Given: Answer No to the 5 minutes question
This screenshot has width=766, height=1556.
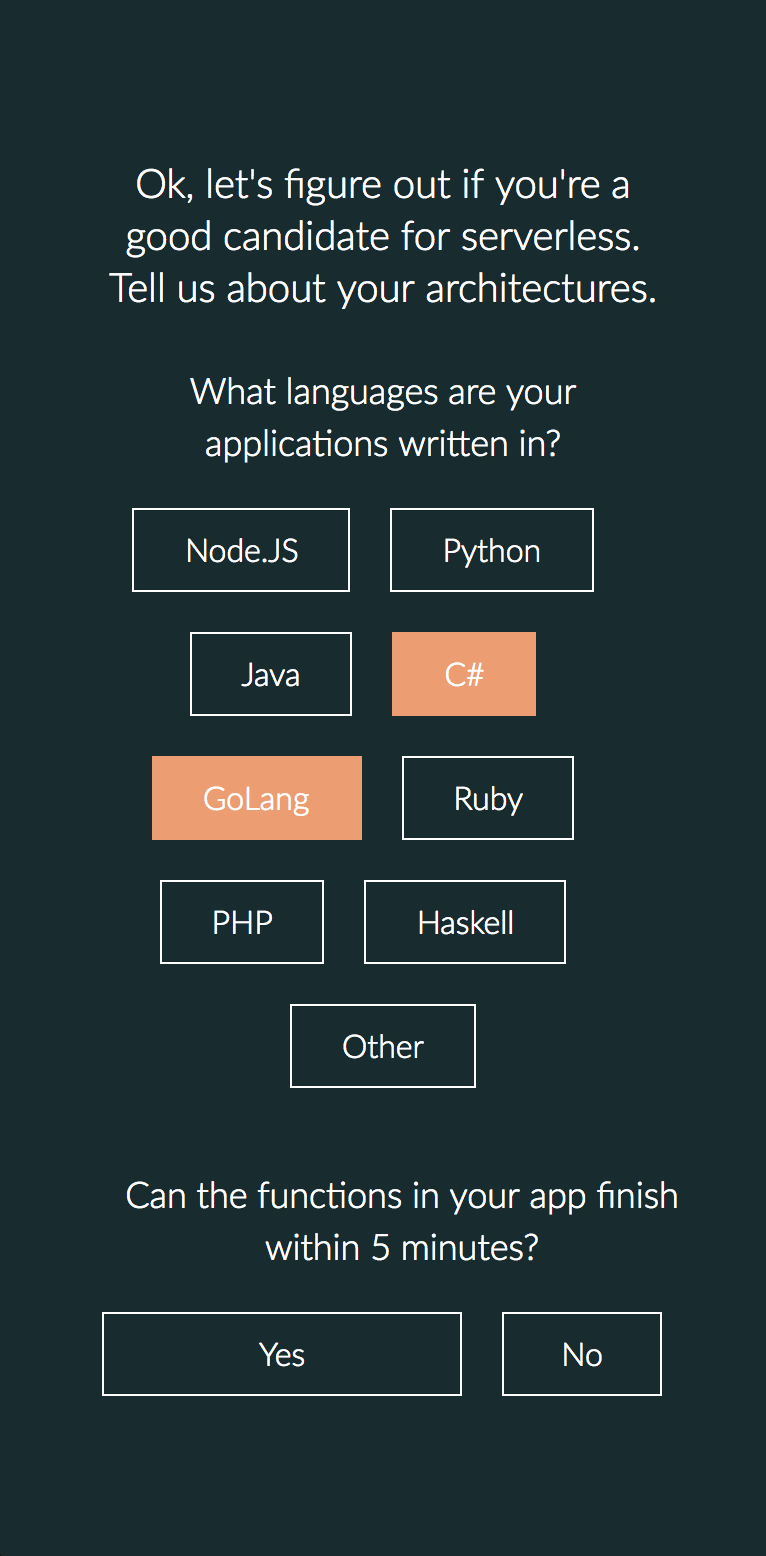Looking at the screenshot, I should (x=582, y=1354).
